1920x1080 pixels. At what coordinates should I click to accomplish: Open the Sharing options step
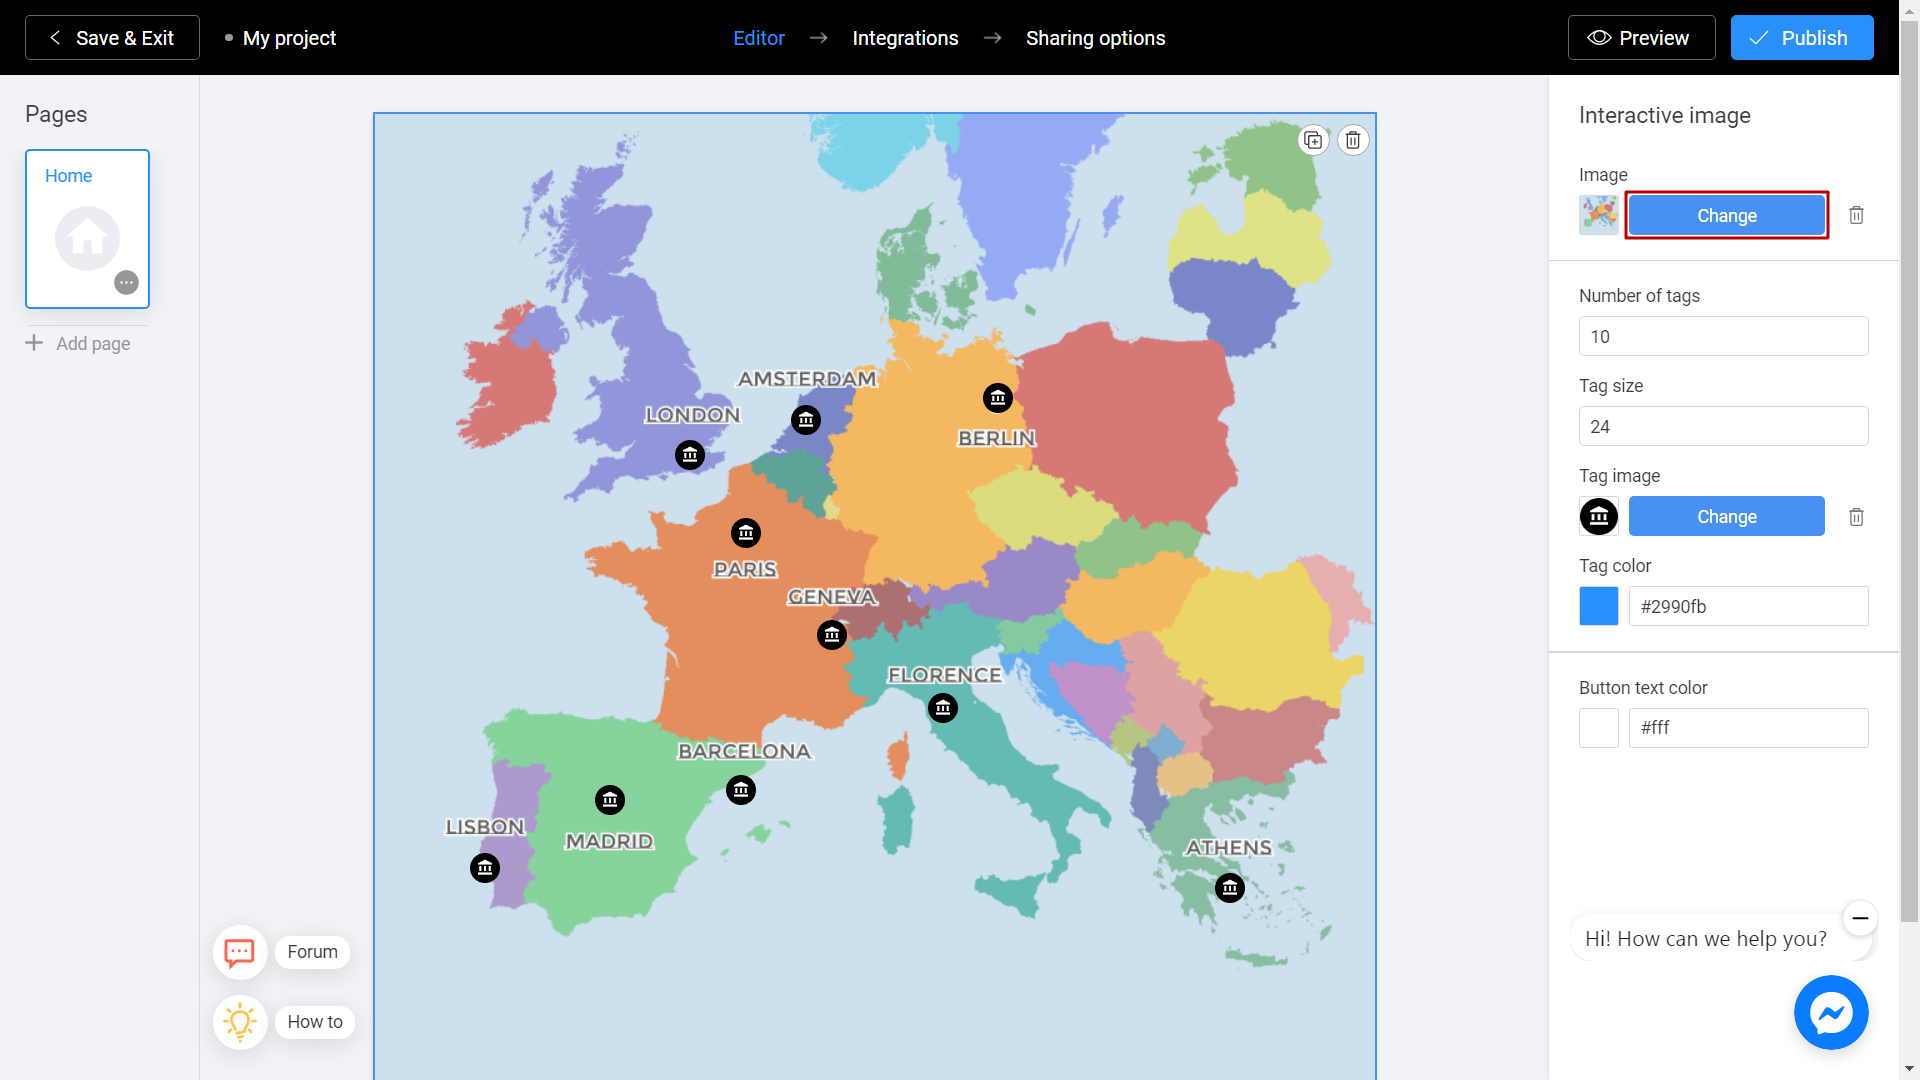(1096, 38)
